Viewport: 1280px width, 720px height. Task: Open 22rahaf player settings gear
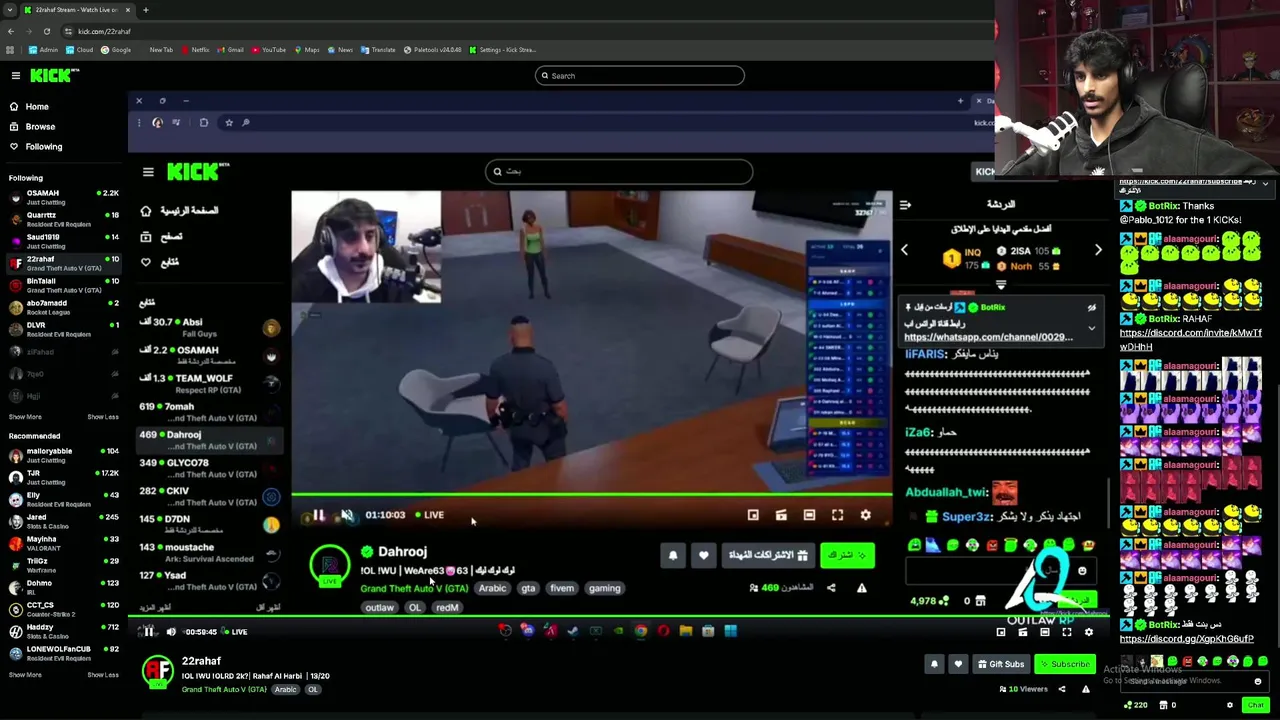click(x=1089, y=632)
